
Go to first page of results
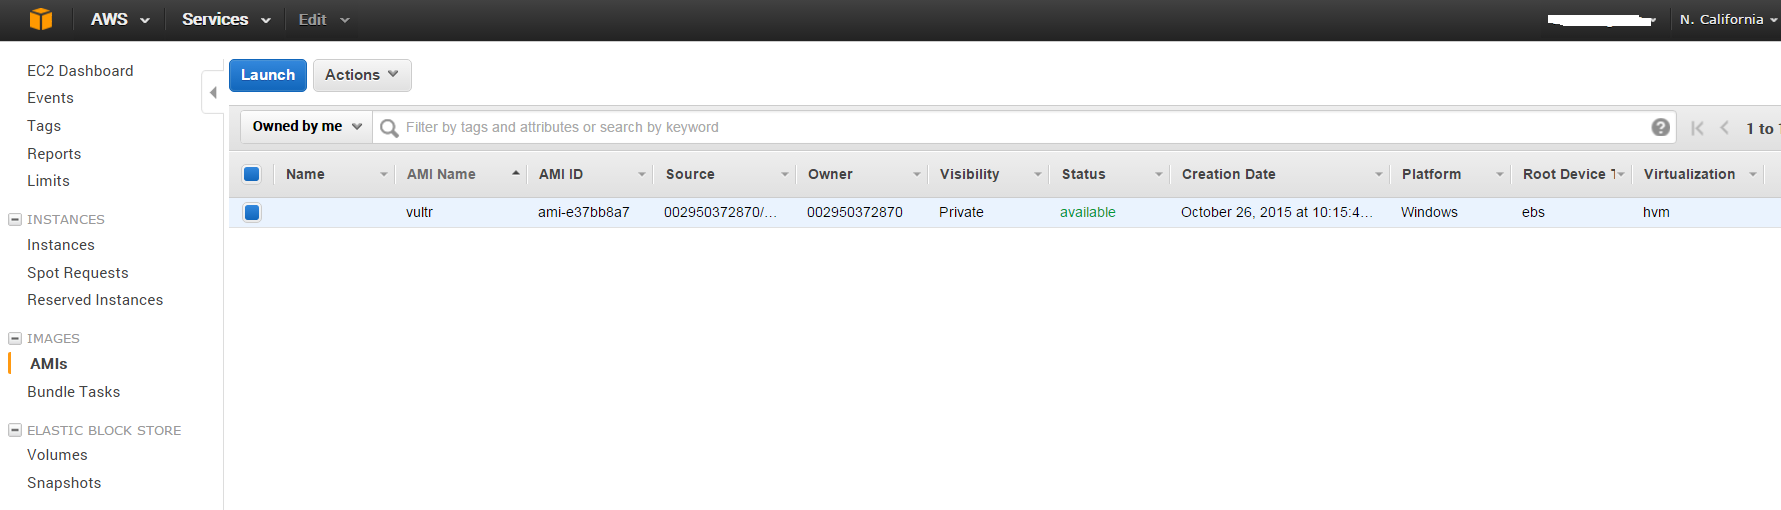pyautogui.click(x=1697, y=128)
